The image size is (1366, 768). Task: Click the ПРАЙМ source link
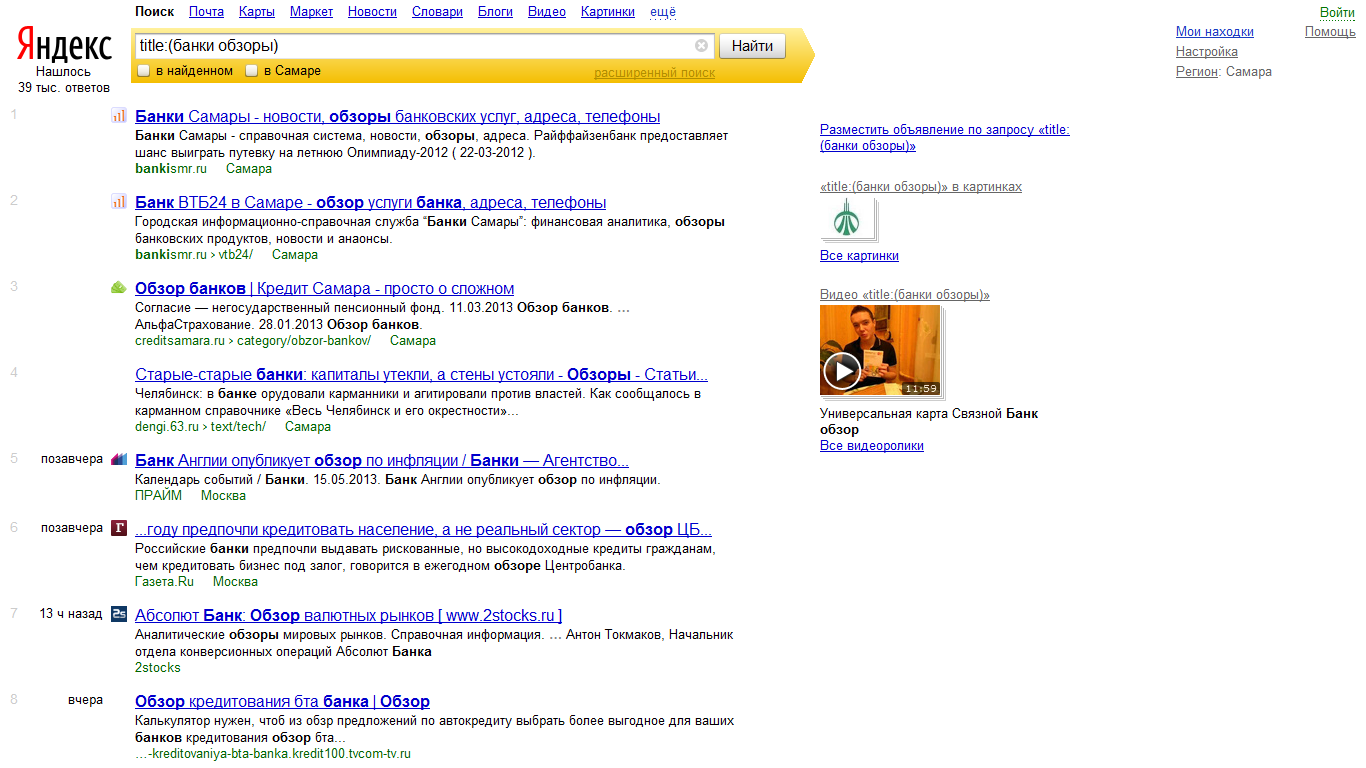(x=159, y=496)
